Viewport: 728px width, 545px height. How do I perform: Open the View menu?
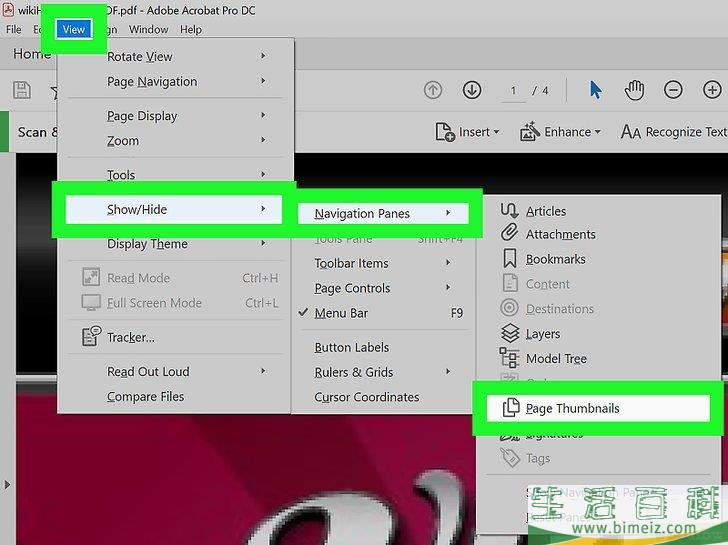tap(74, 30)
